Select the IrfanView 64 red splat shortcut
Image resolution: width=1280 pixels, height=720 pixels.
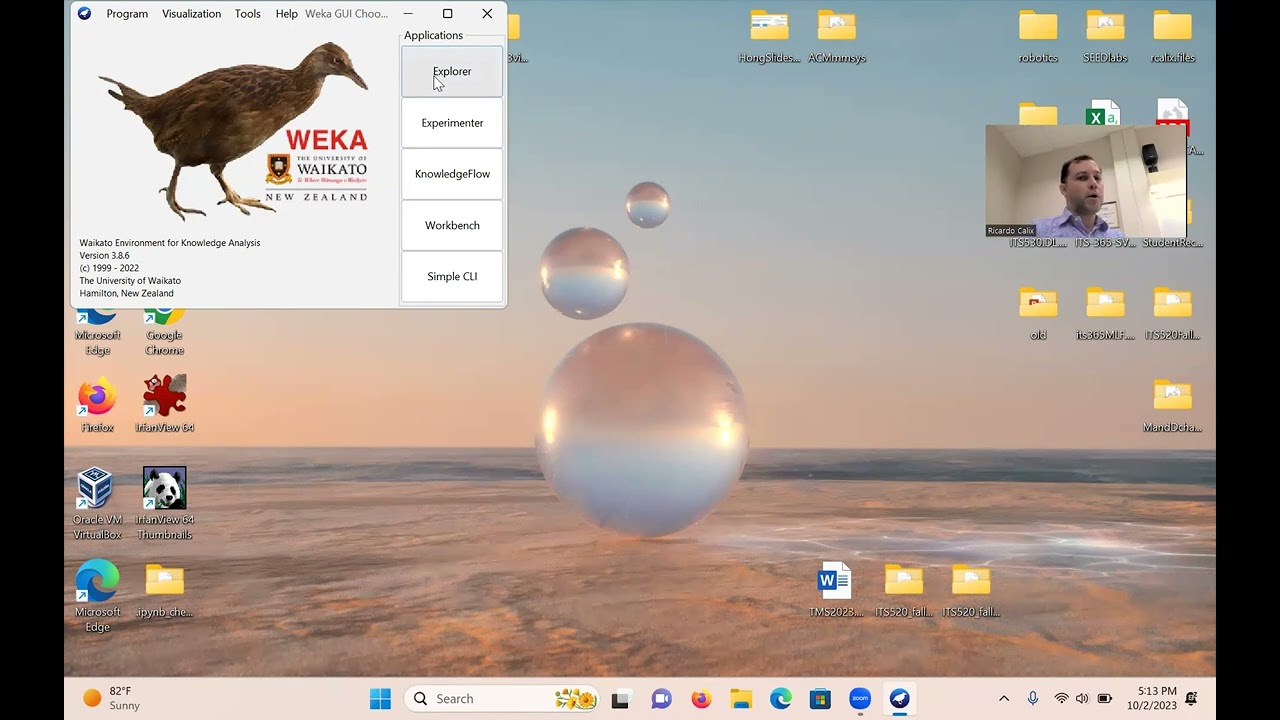pyautogui.click(x=165, y=405)
